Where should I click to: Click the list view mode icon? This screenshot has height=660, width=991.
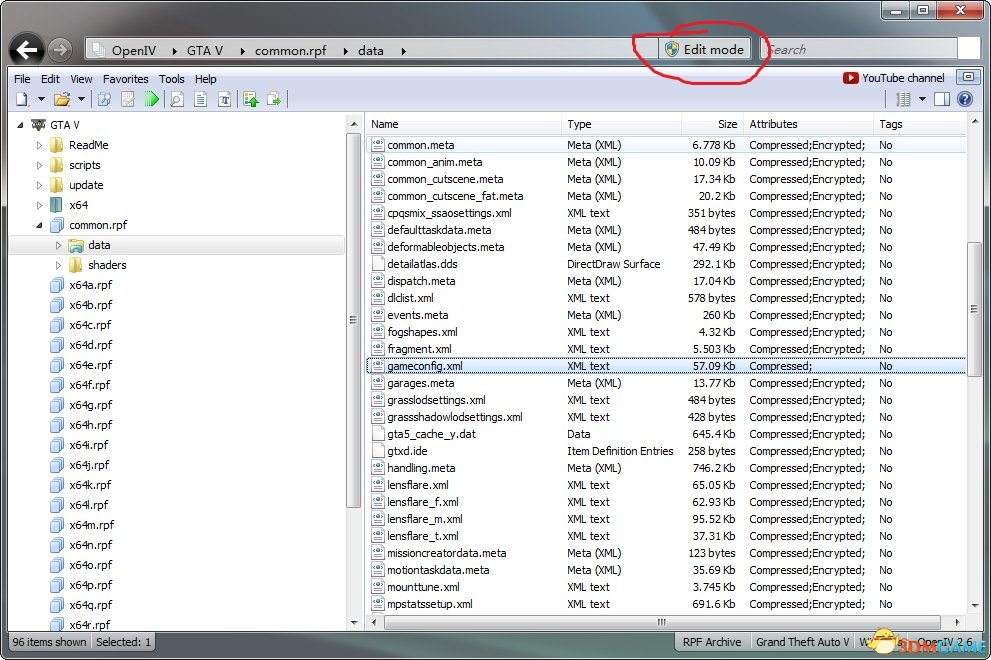[903, 99]
